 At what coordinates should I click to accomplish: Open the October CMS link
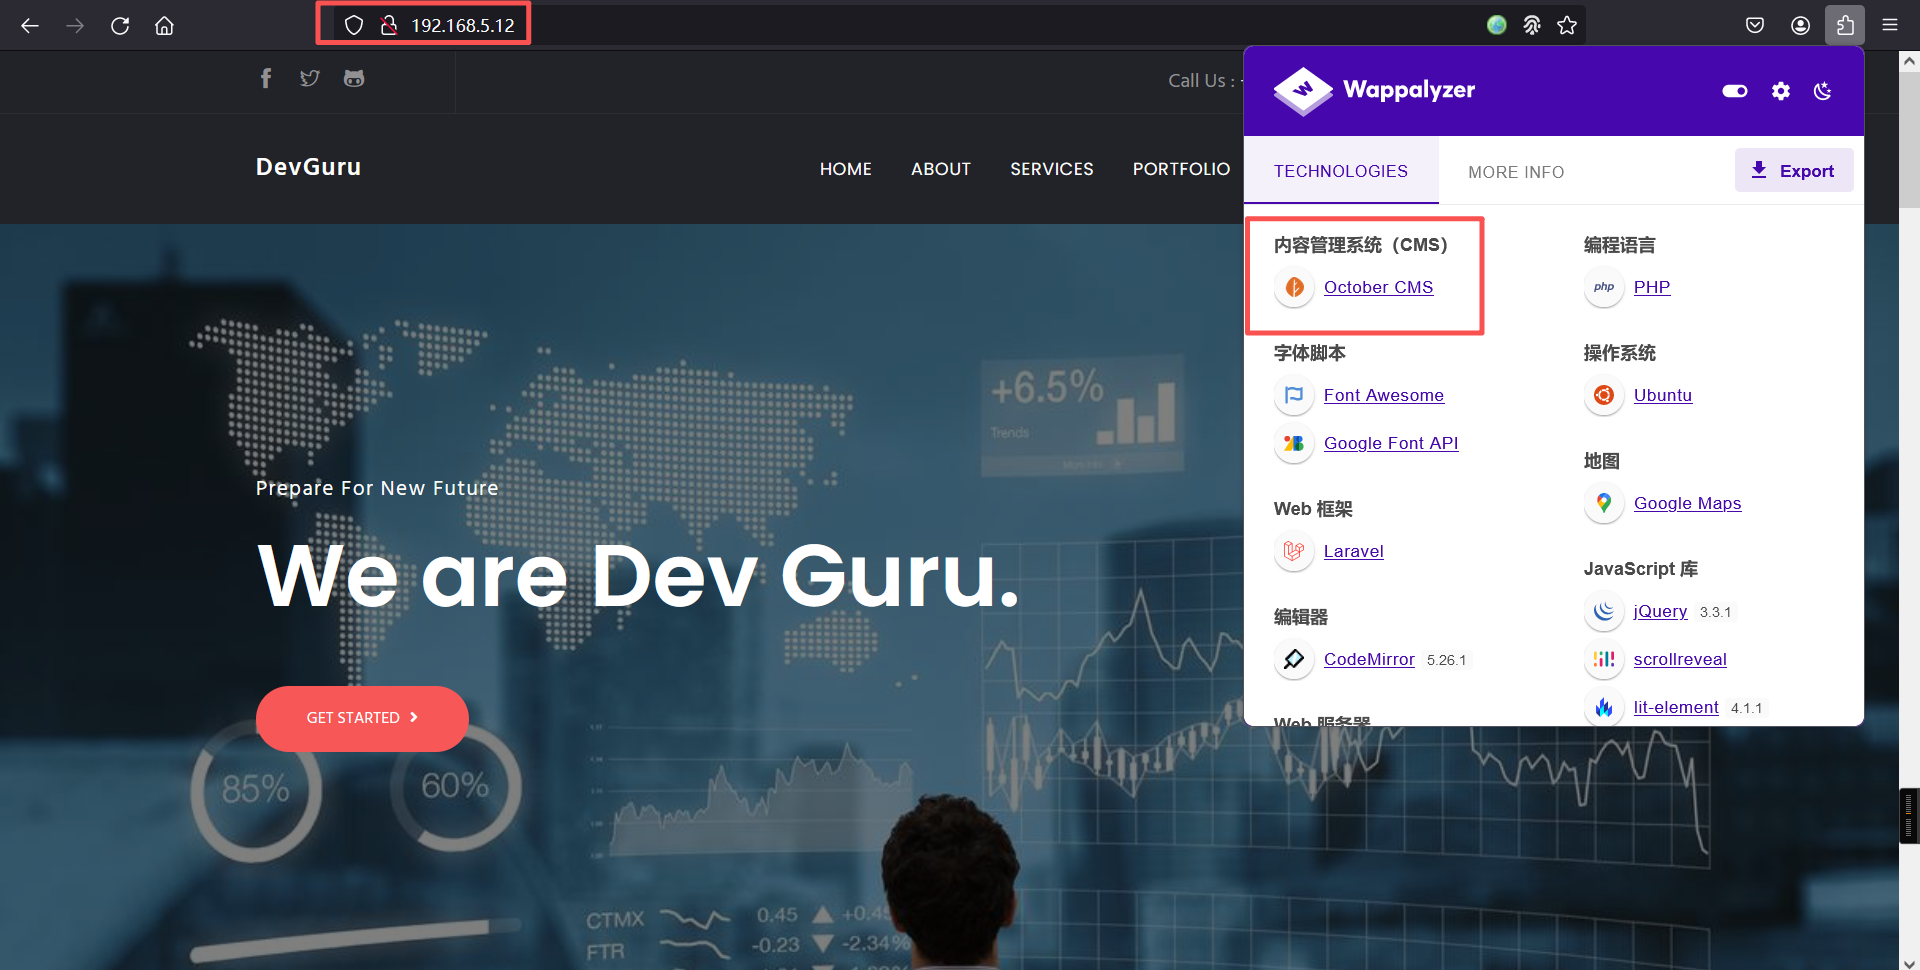(1378, 287)
